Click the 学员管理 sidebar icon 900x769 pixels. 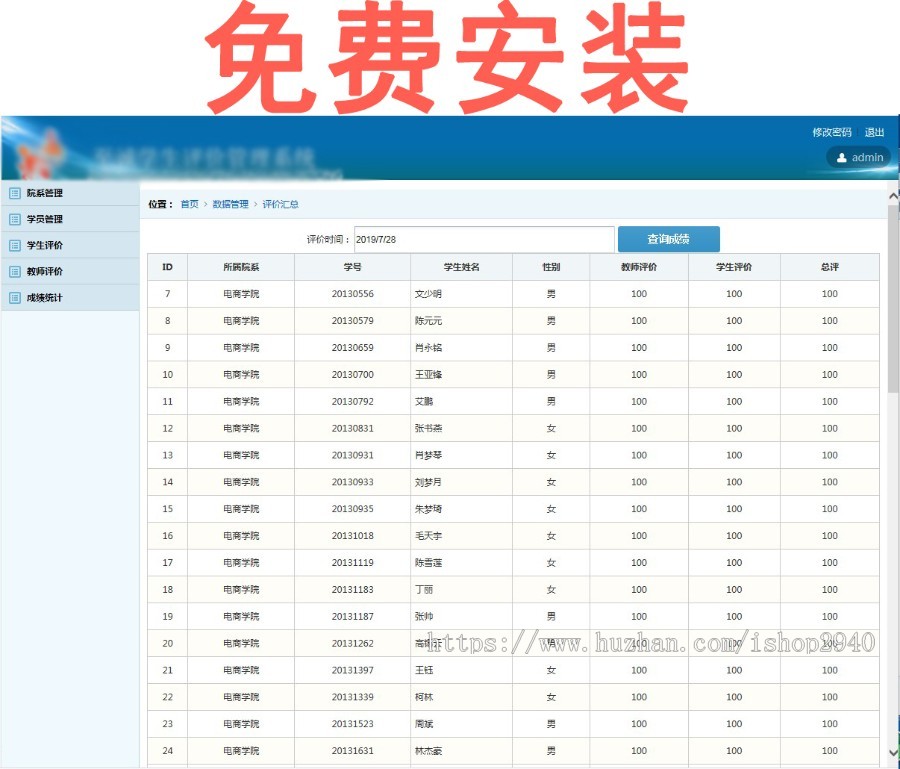(x=14, y=219)
